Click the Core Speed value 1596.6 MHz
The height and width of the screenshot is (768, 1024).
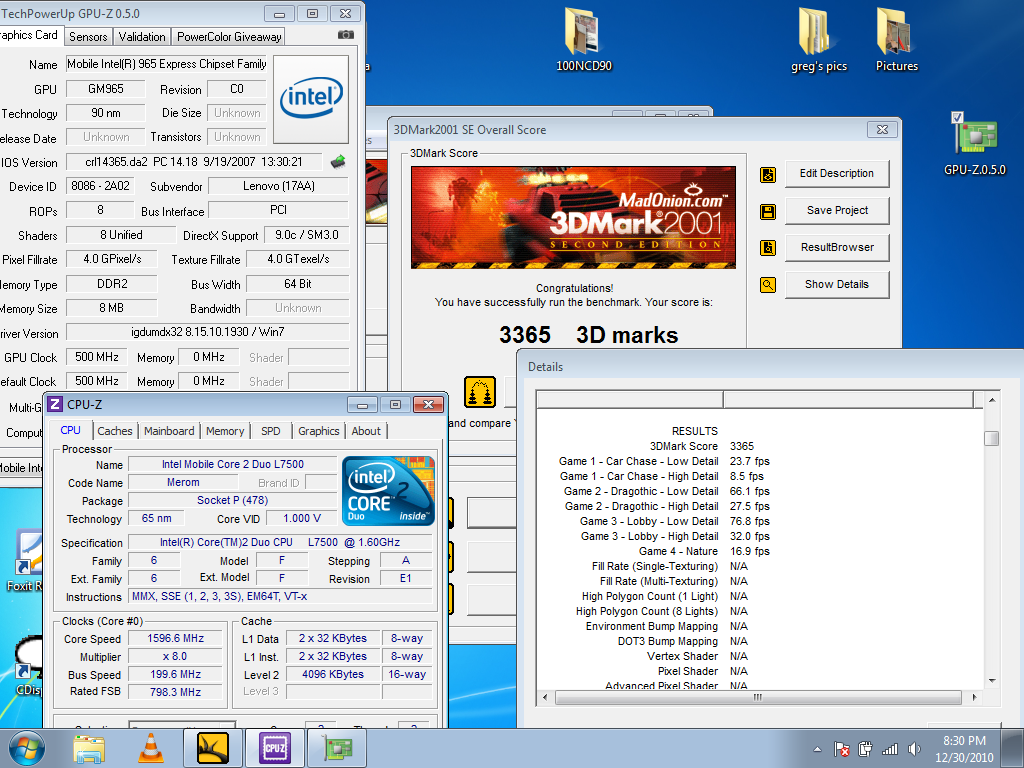pyautogui.click(x=175, y=639)
